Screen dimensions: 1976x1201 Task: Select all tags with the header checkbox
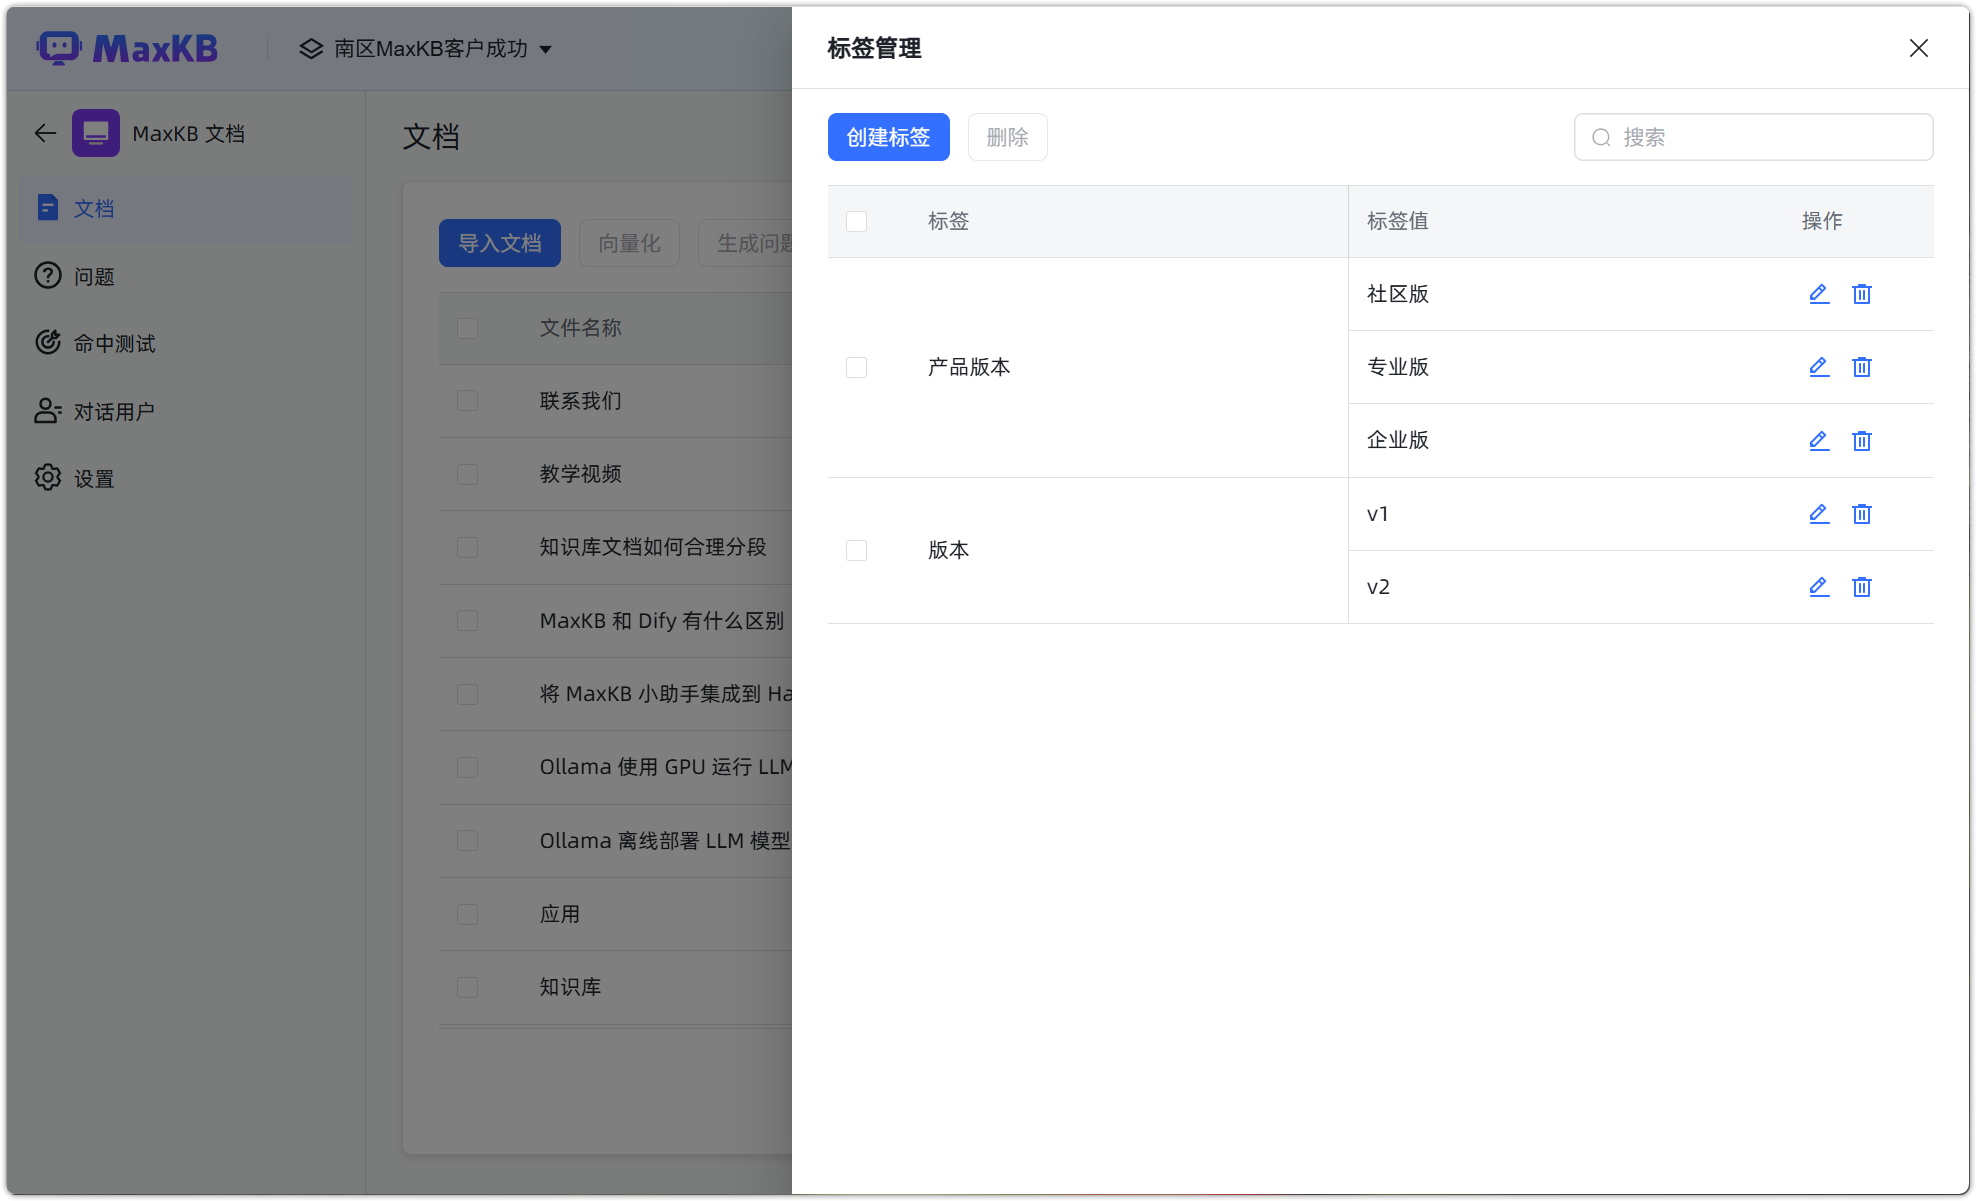pos(856,221)
